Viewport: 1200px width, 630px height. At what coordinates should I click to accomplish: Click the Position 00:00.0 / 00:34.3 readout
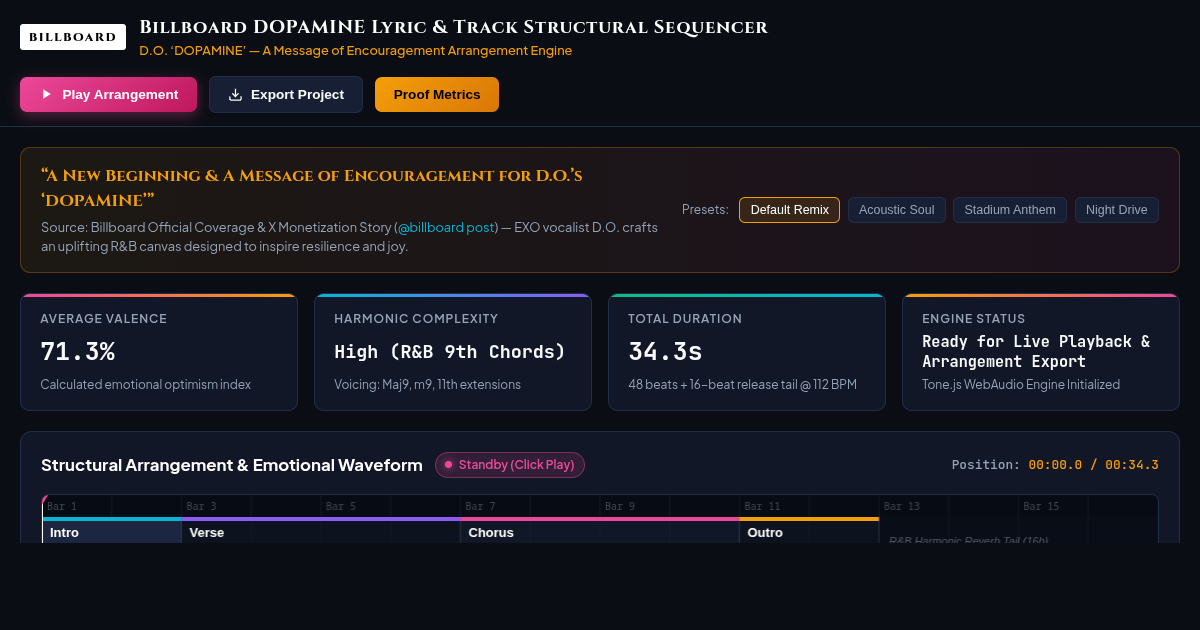click(1055, 465)
